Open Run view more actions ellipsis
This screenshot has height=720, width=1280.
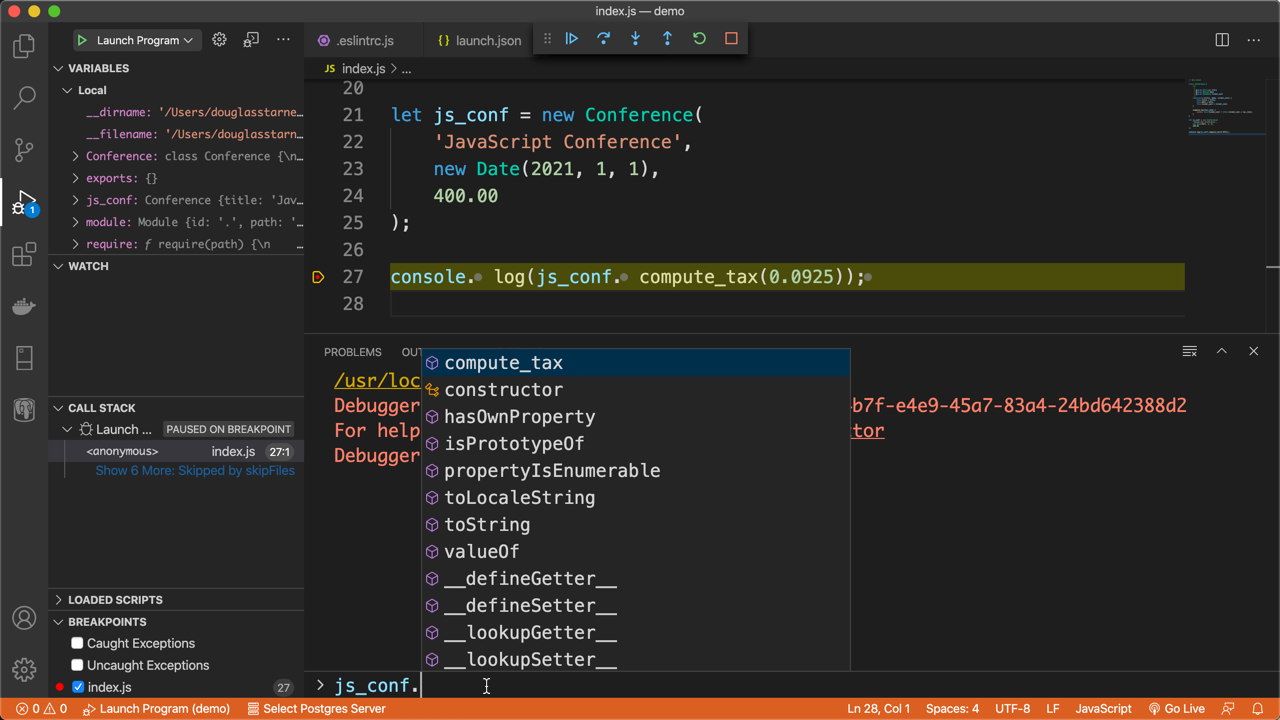(x=283, y=40)
